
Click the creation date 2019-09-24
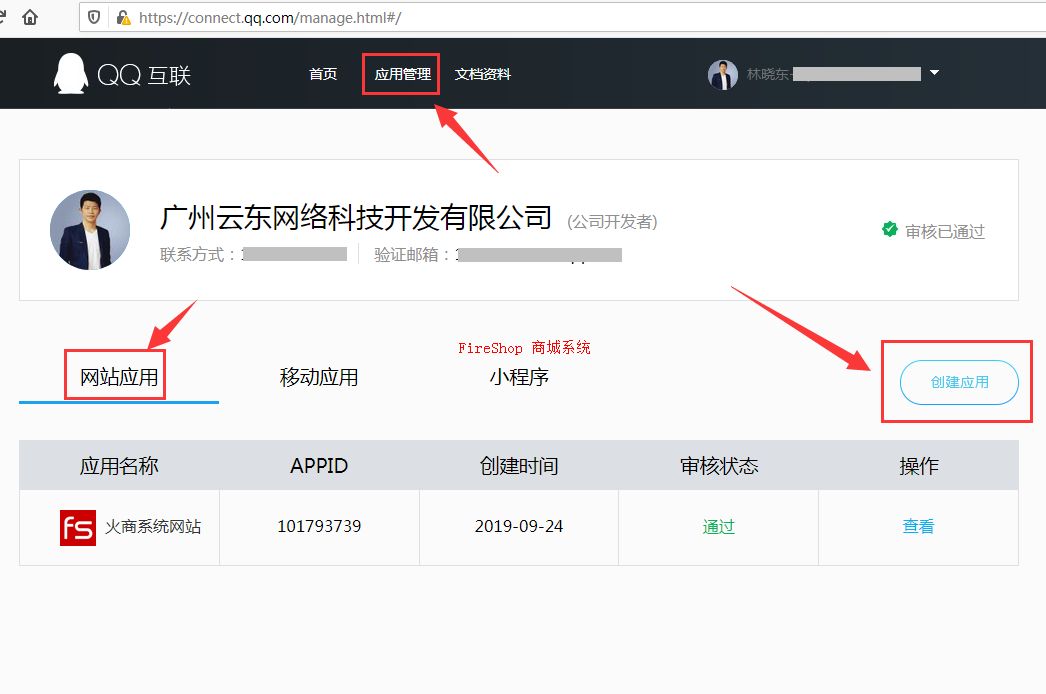(519, 527)
